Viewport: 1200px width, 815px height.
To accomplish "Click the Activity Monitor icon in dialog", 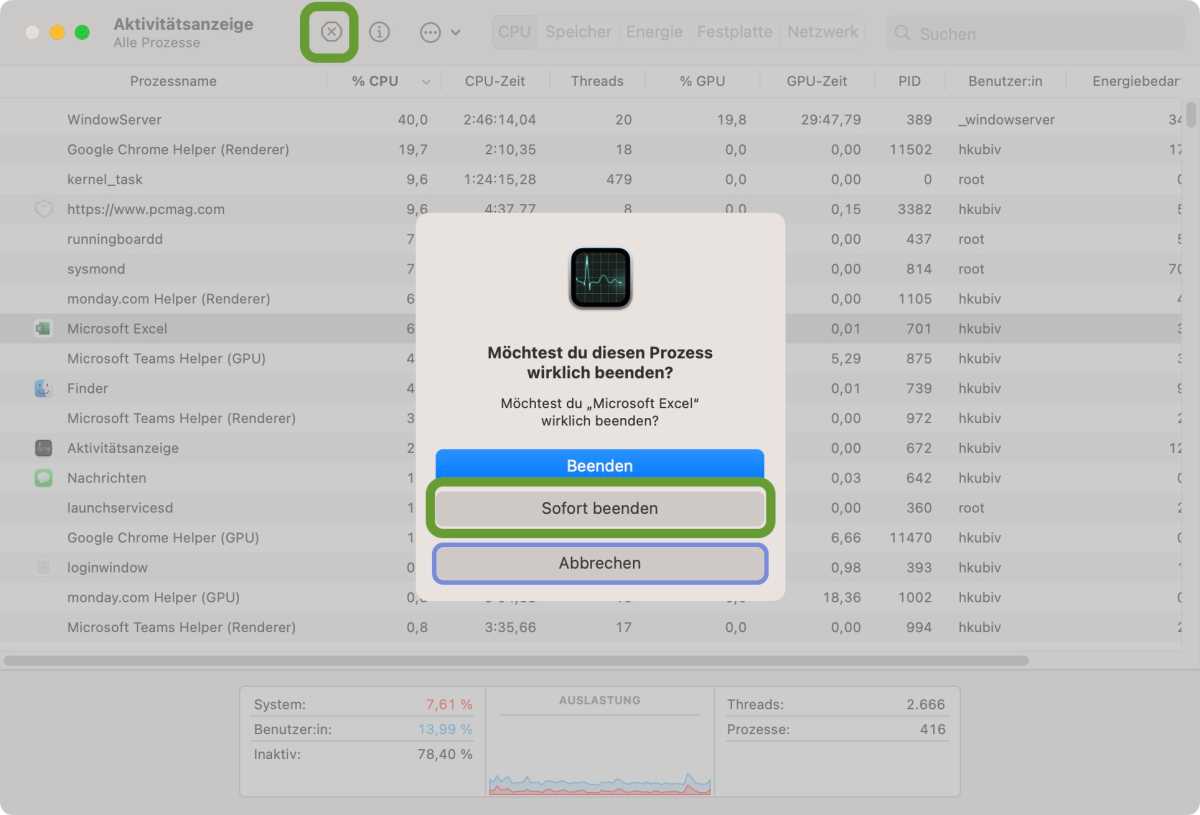I will tap(600, 278).
